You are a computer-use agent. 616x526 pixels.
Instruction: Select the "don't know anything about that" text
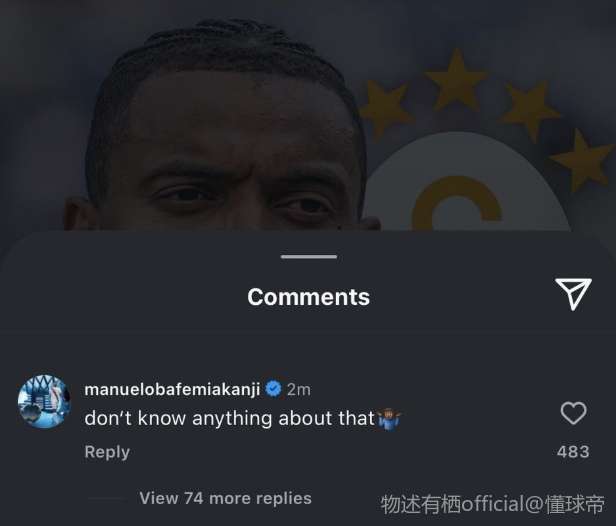(x=230, y=418)
